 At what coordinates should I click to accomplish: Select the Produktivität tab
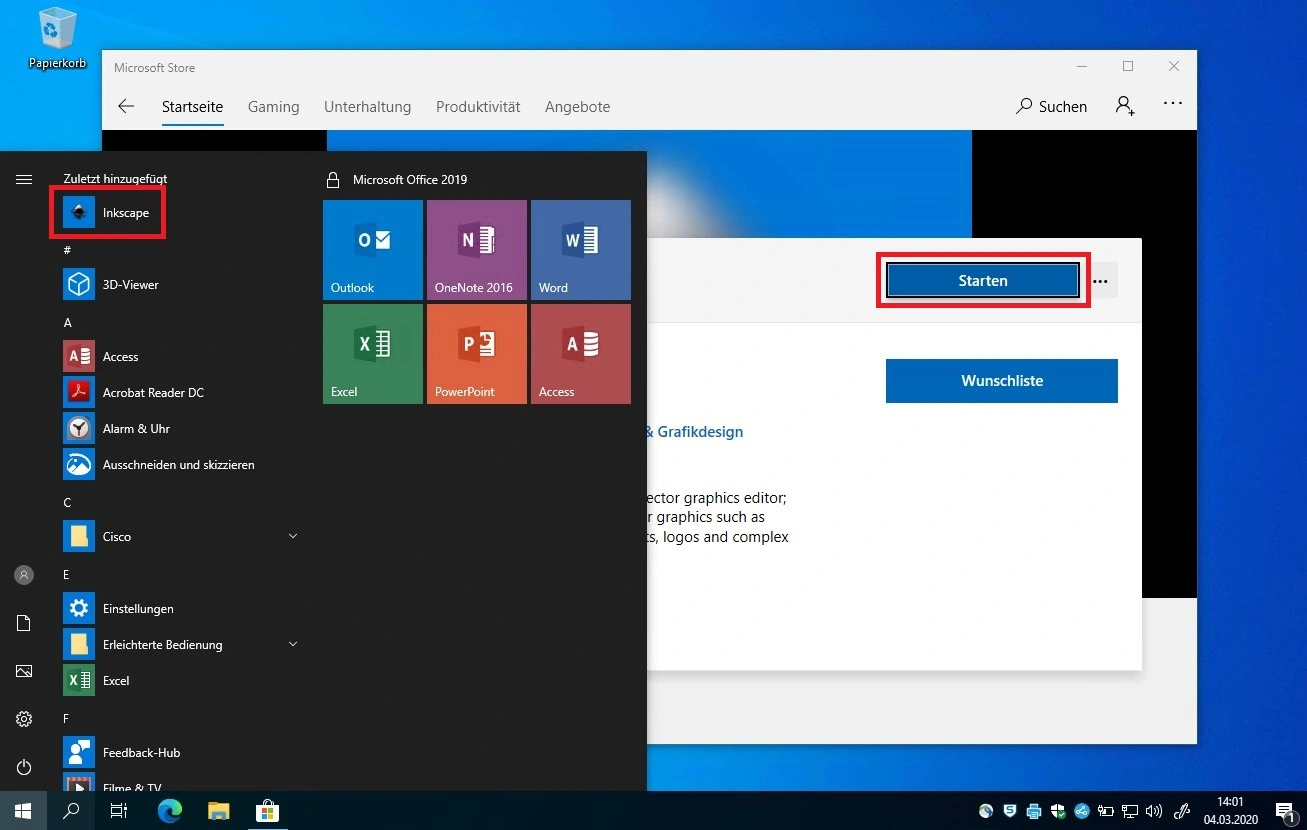click(478, 107)
